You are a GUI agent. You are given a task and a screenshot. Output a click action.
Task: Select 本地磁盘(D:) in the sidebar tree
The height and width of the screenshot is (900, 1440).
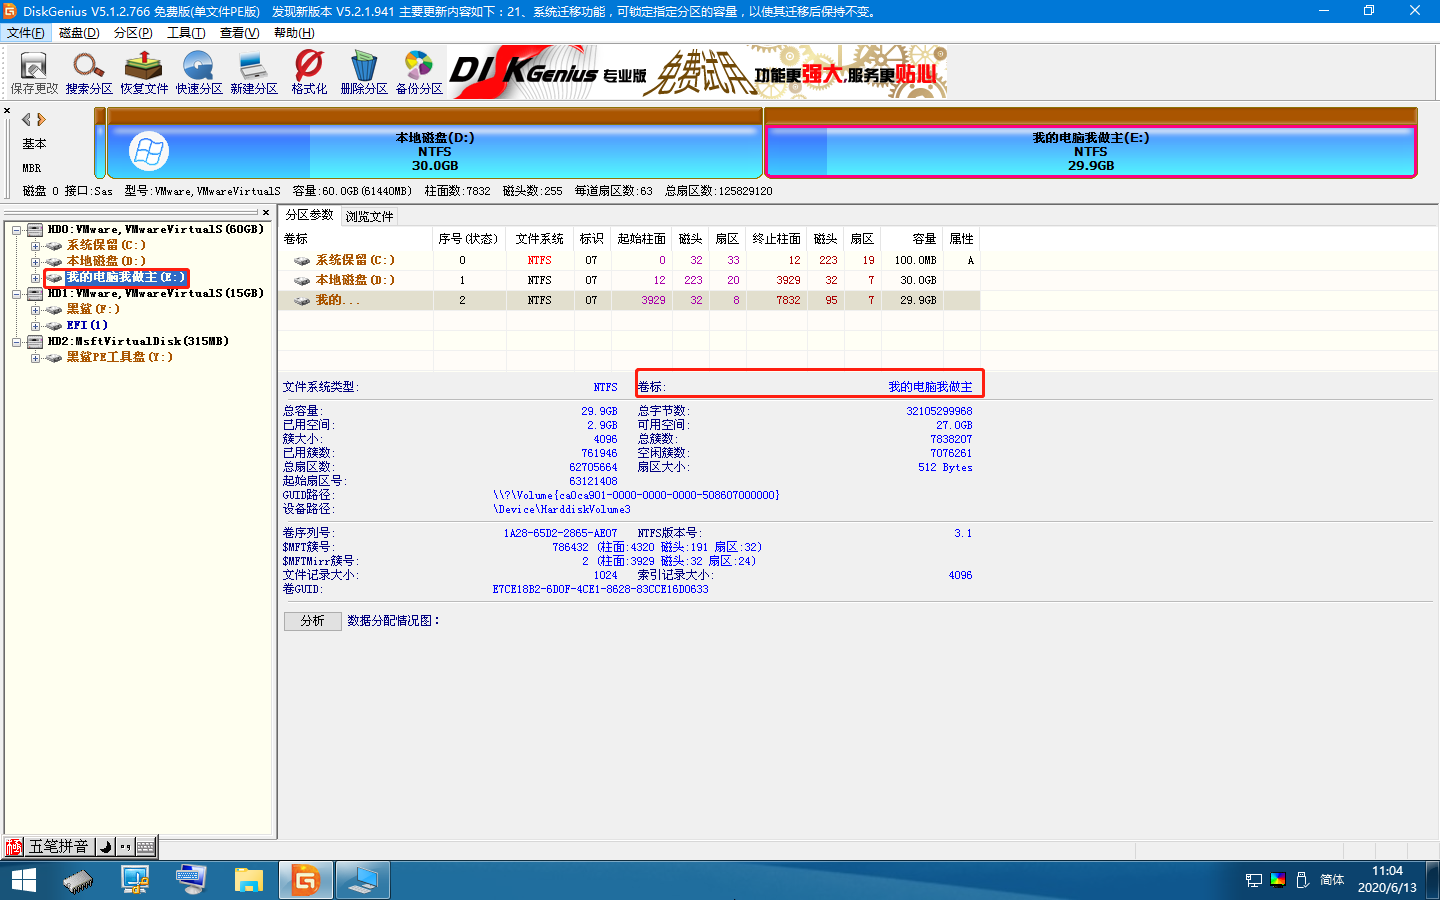pos(101,260)
